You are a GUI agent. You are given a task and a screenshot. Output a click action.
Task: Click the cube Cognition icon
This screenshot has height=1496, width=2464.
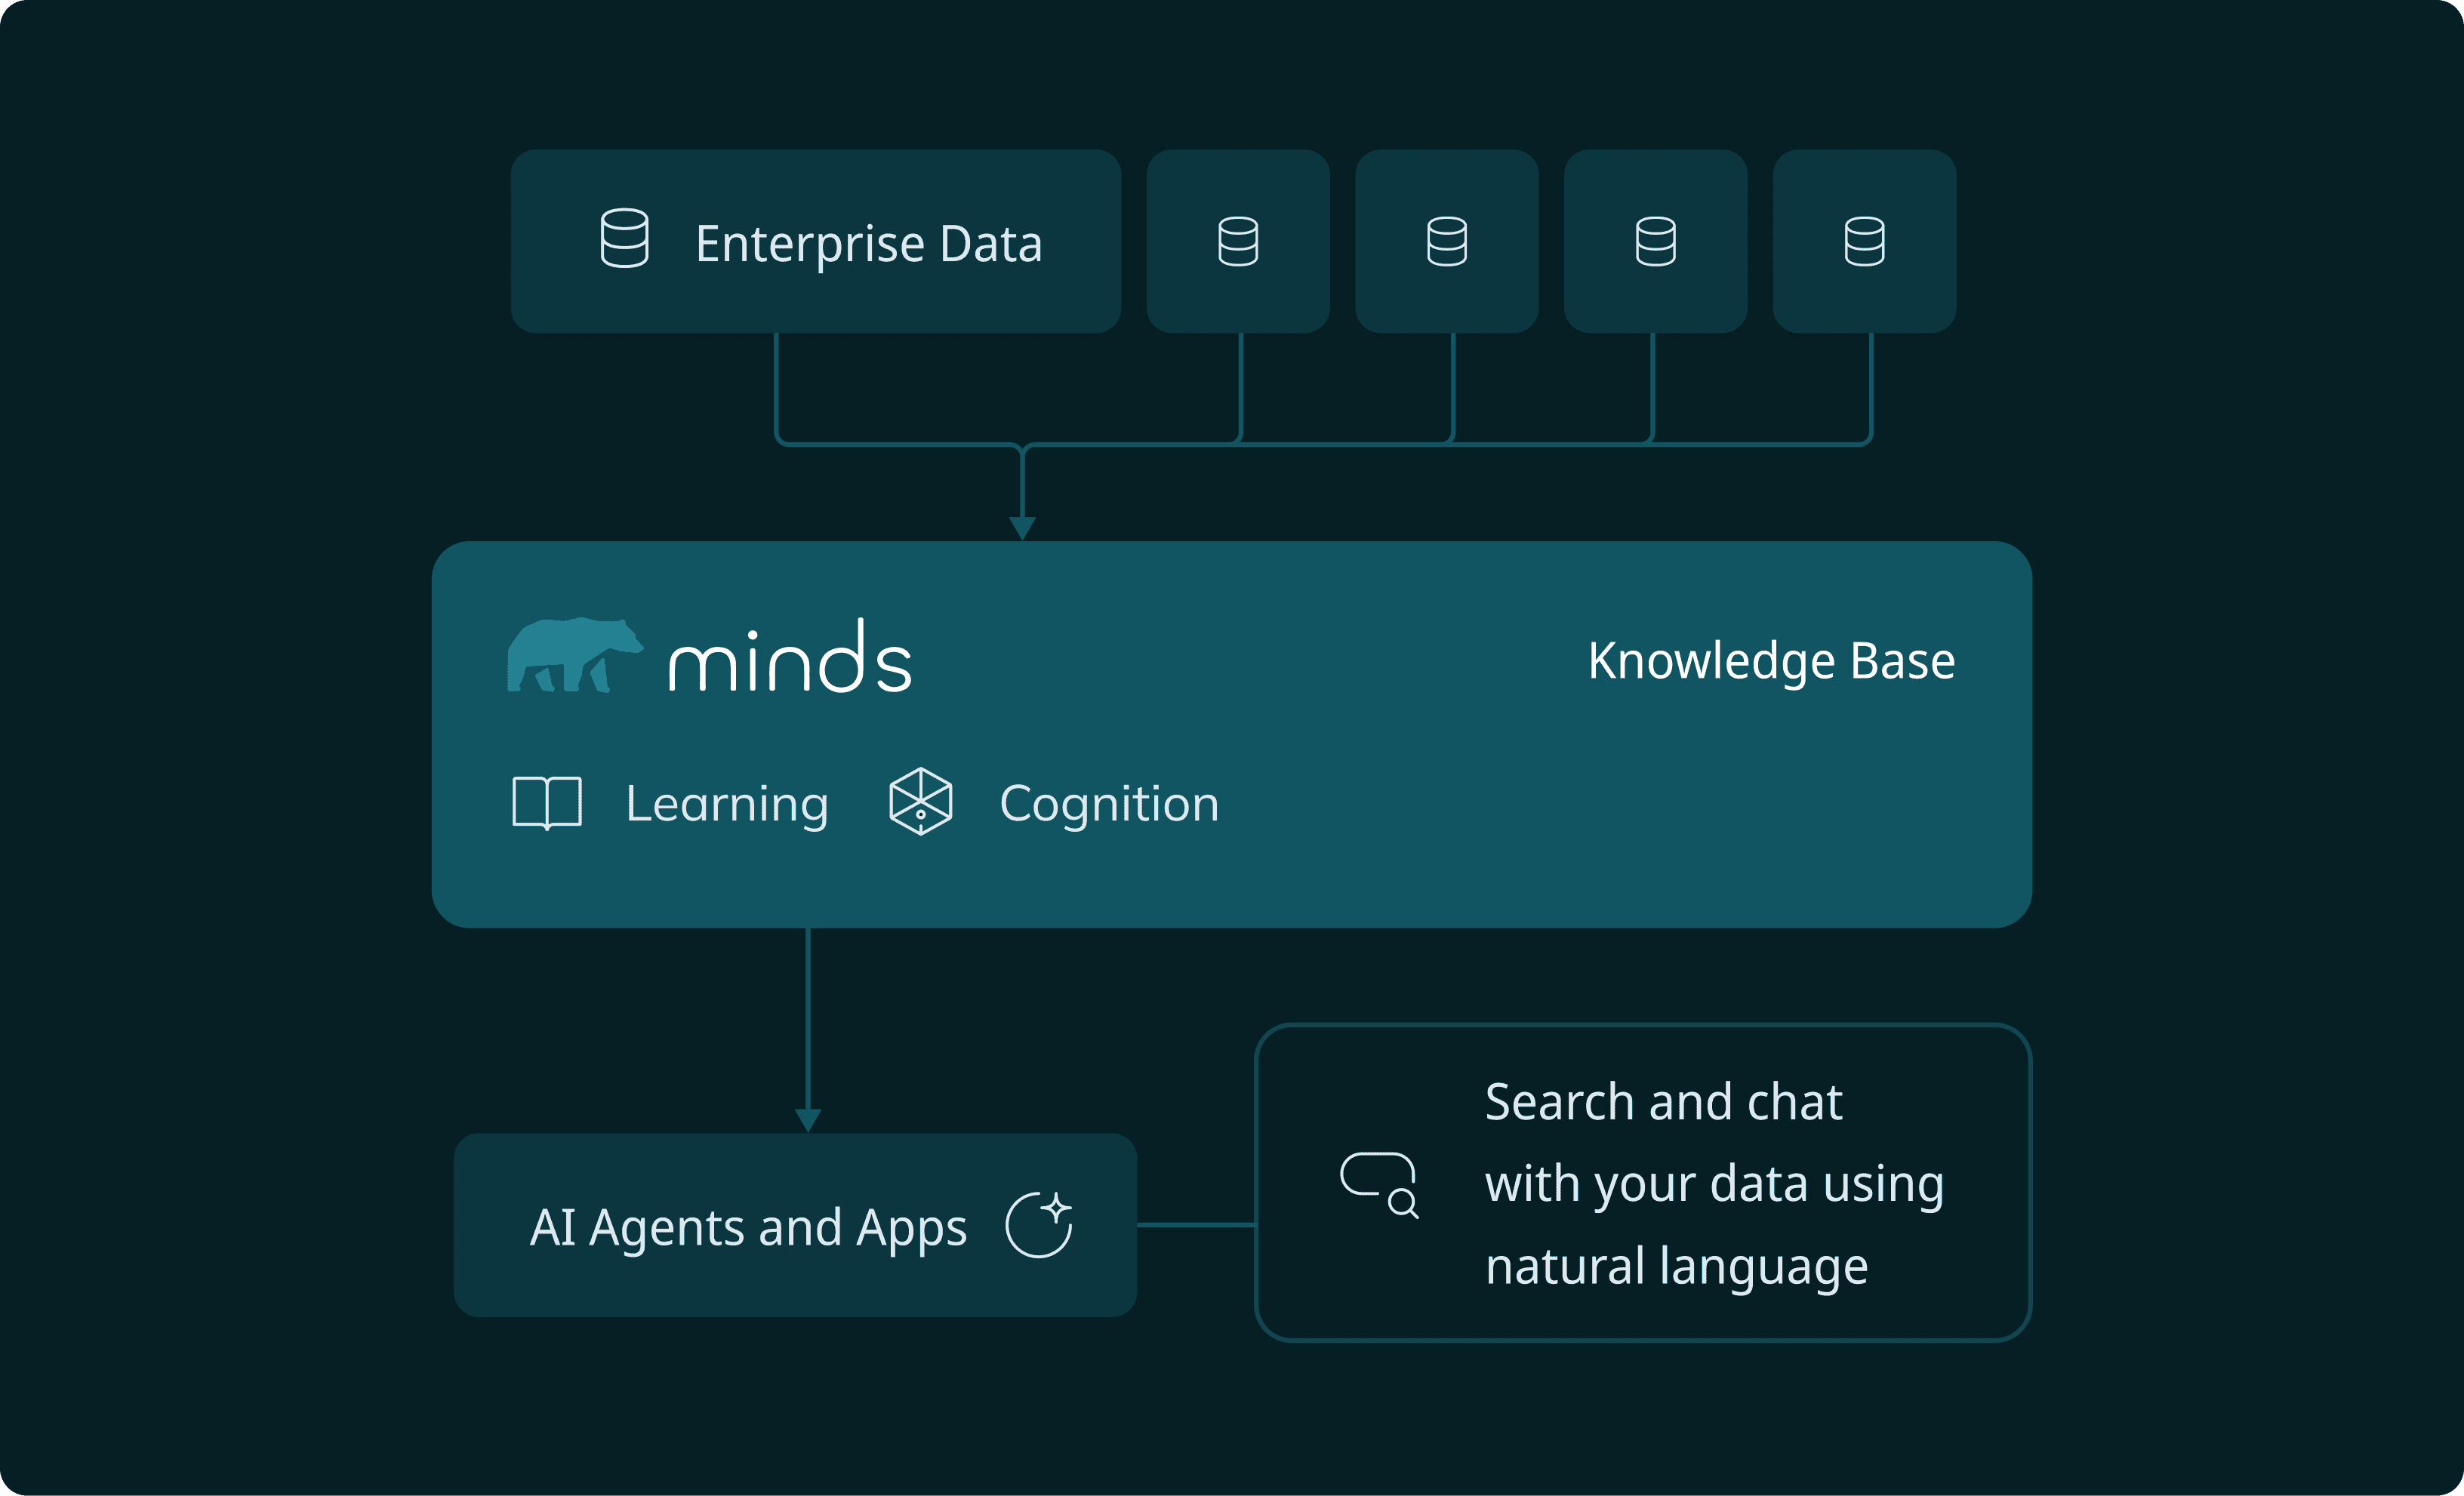[920, 802]
